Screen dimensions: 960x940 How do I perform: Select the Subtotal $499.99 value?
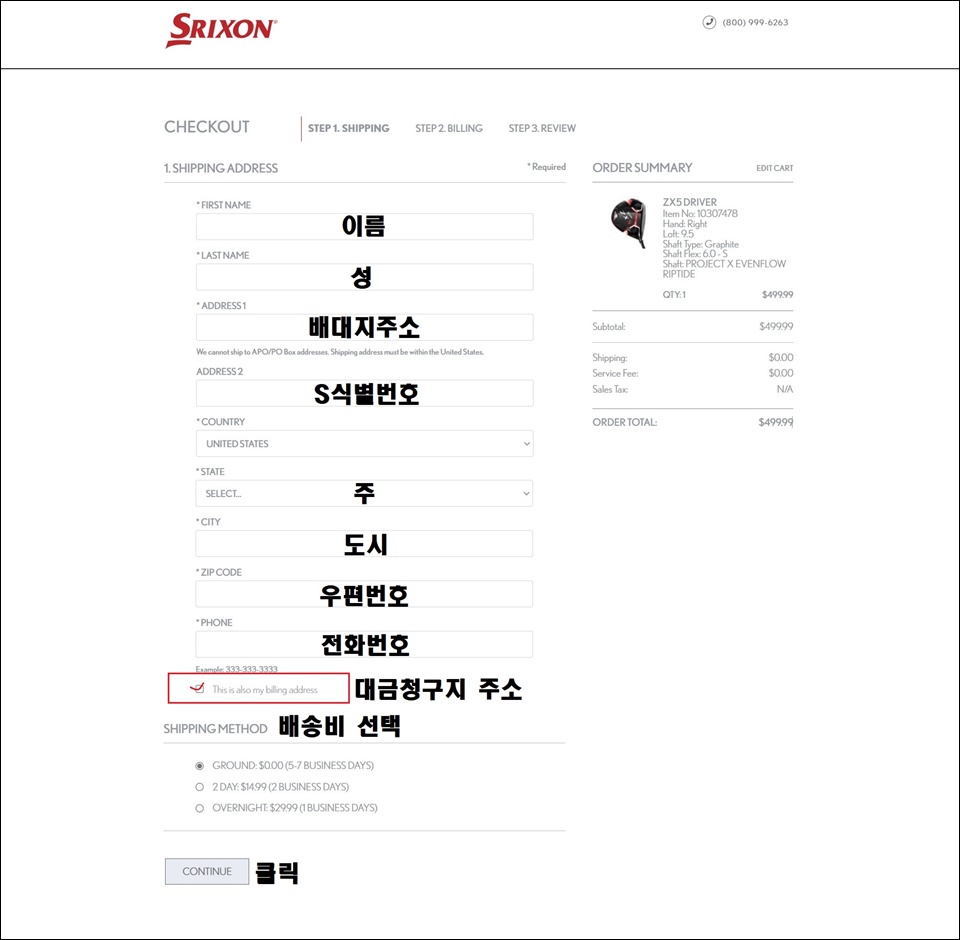pyautogui.click(x=776, y=326)
